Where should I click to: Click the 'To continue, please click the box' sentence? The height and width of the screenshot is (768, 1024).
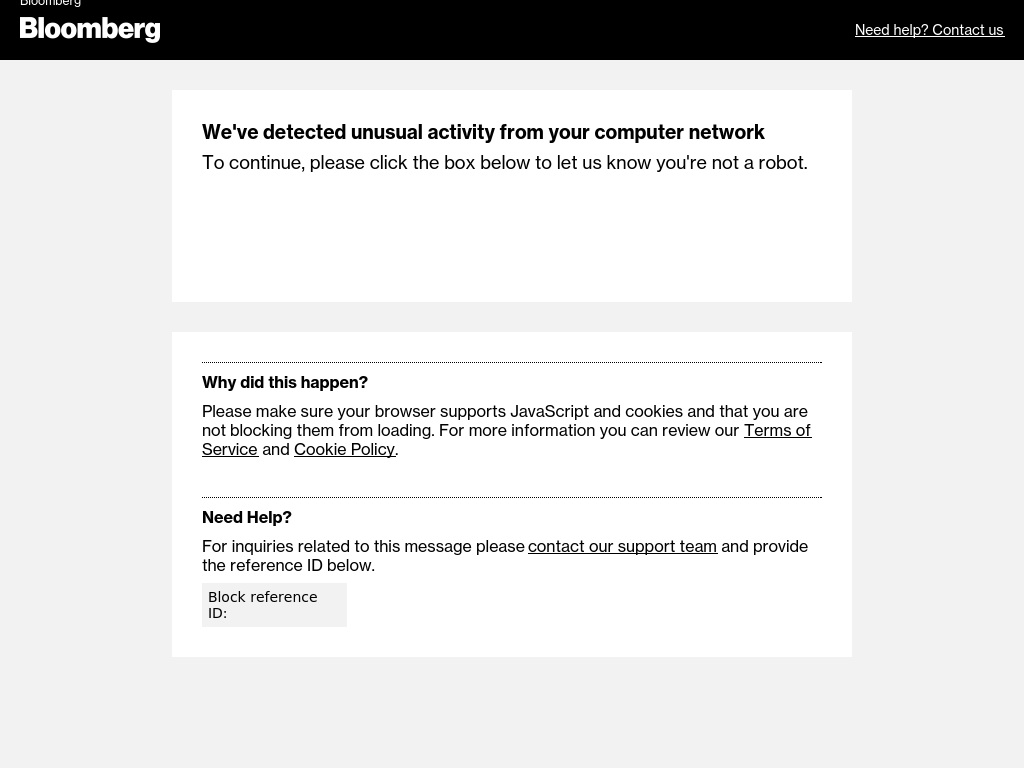pos(504,163)
